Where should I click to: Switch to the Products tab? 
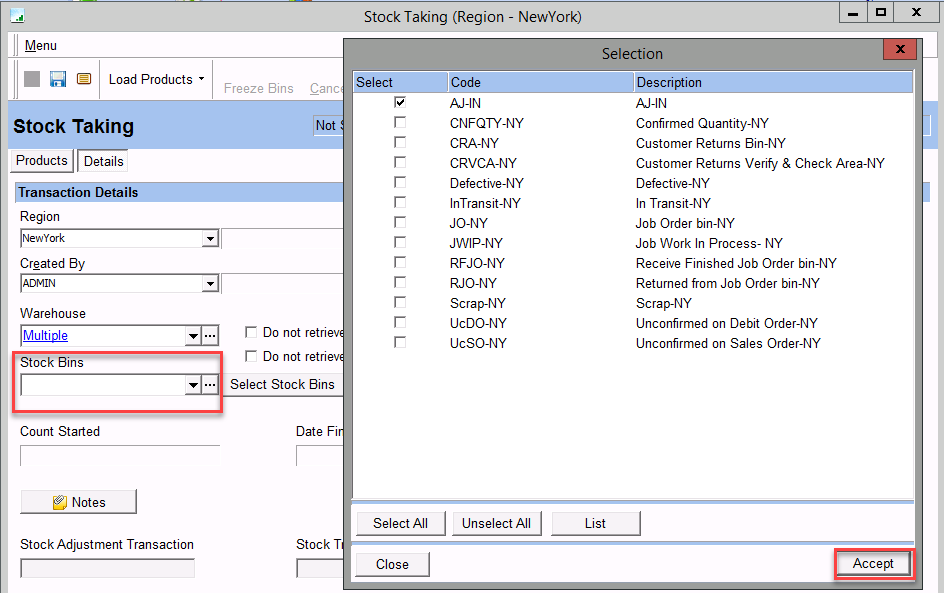click(42, 161)
